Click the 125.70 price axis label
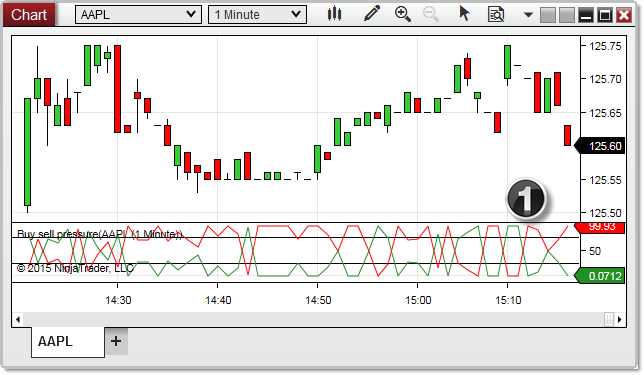The height and width of the screenshot is (375, 644). [605, 79]
